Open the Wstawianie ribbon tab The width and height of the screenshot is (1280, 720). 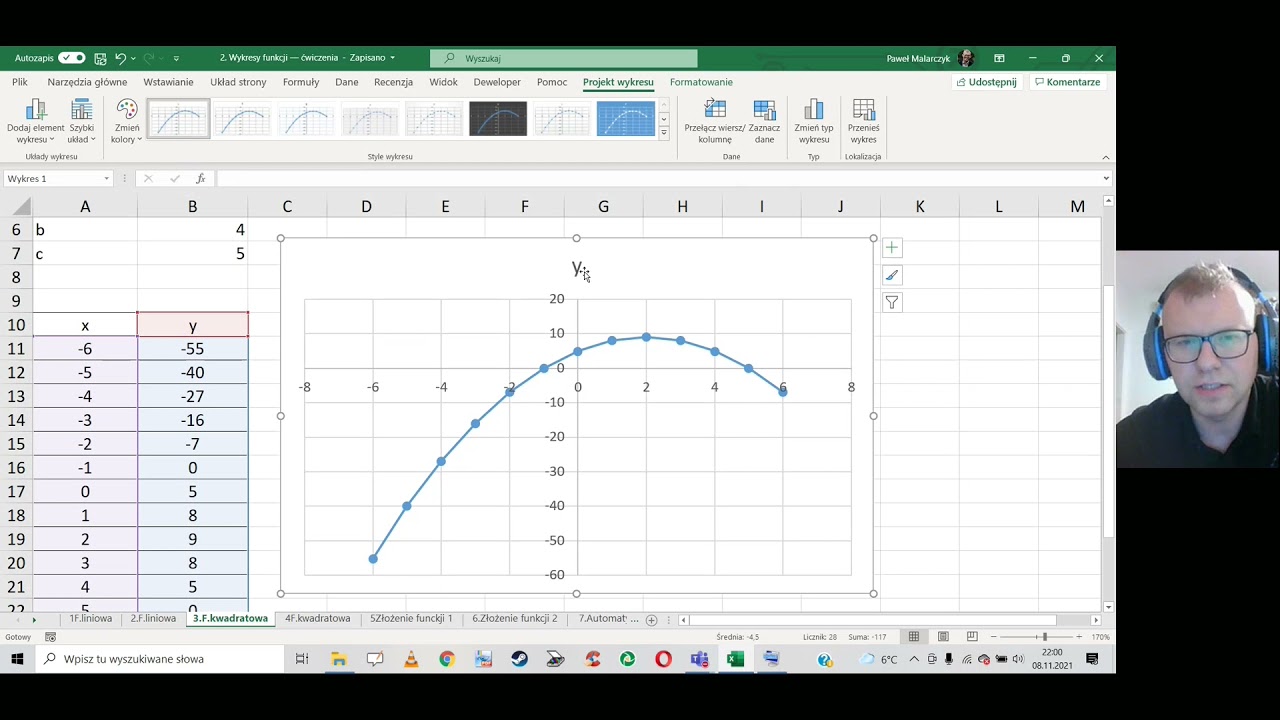[x=168, y=82]
